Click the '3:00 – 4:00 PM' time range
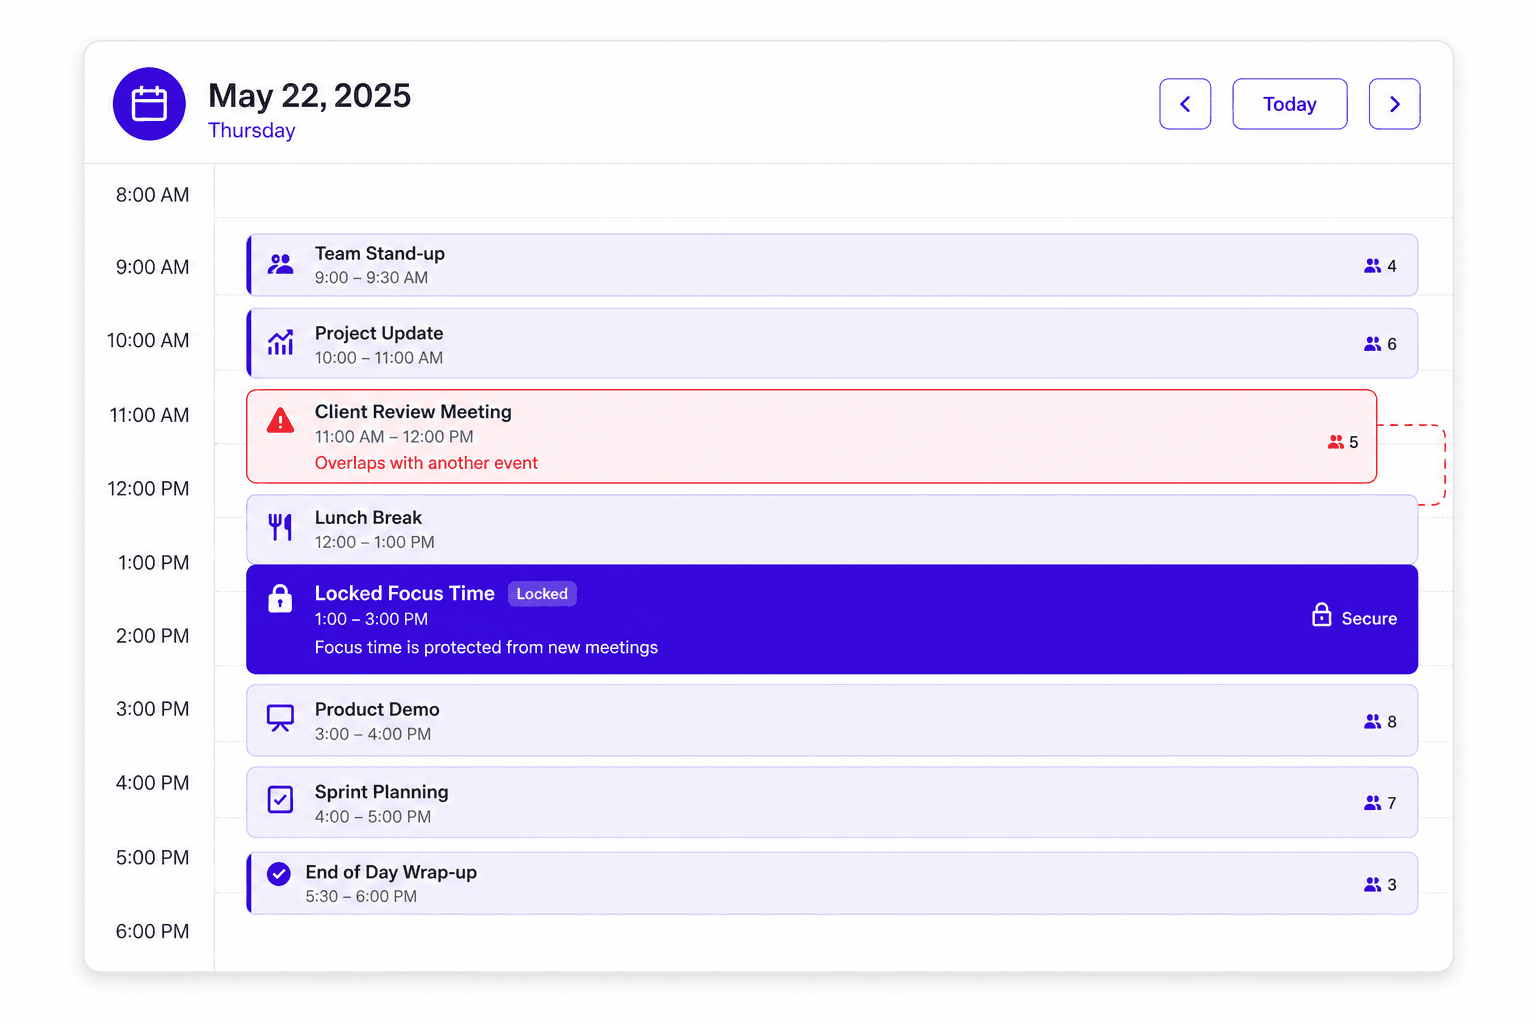The width and height of the screenshot is (1536, 1024). click(x=373, y=734)
